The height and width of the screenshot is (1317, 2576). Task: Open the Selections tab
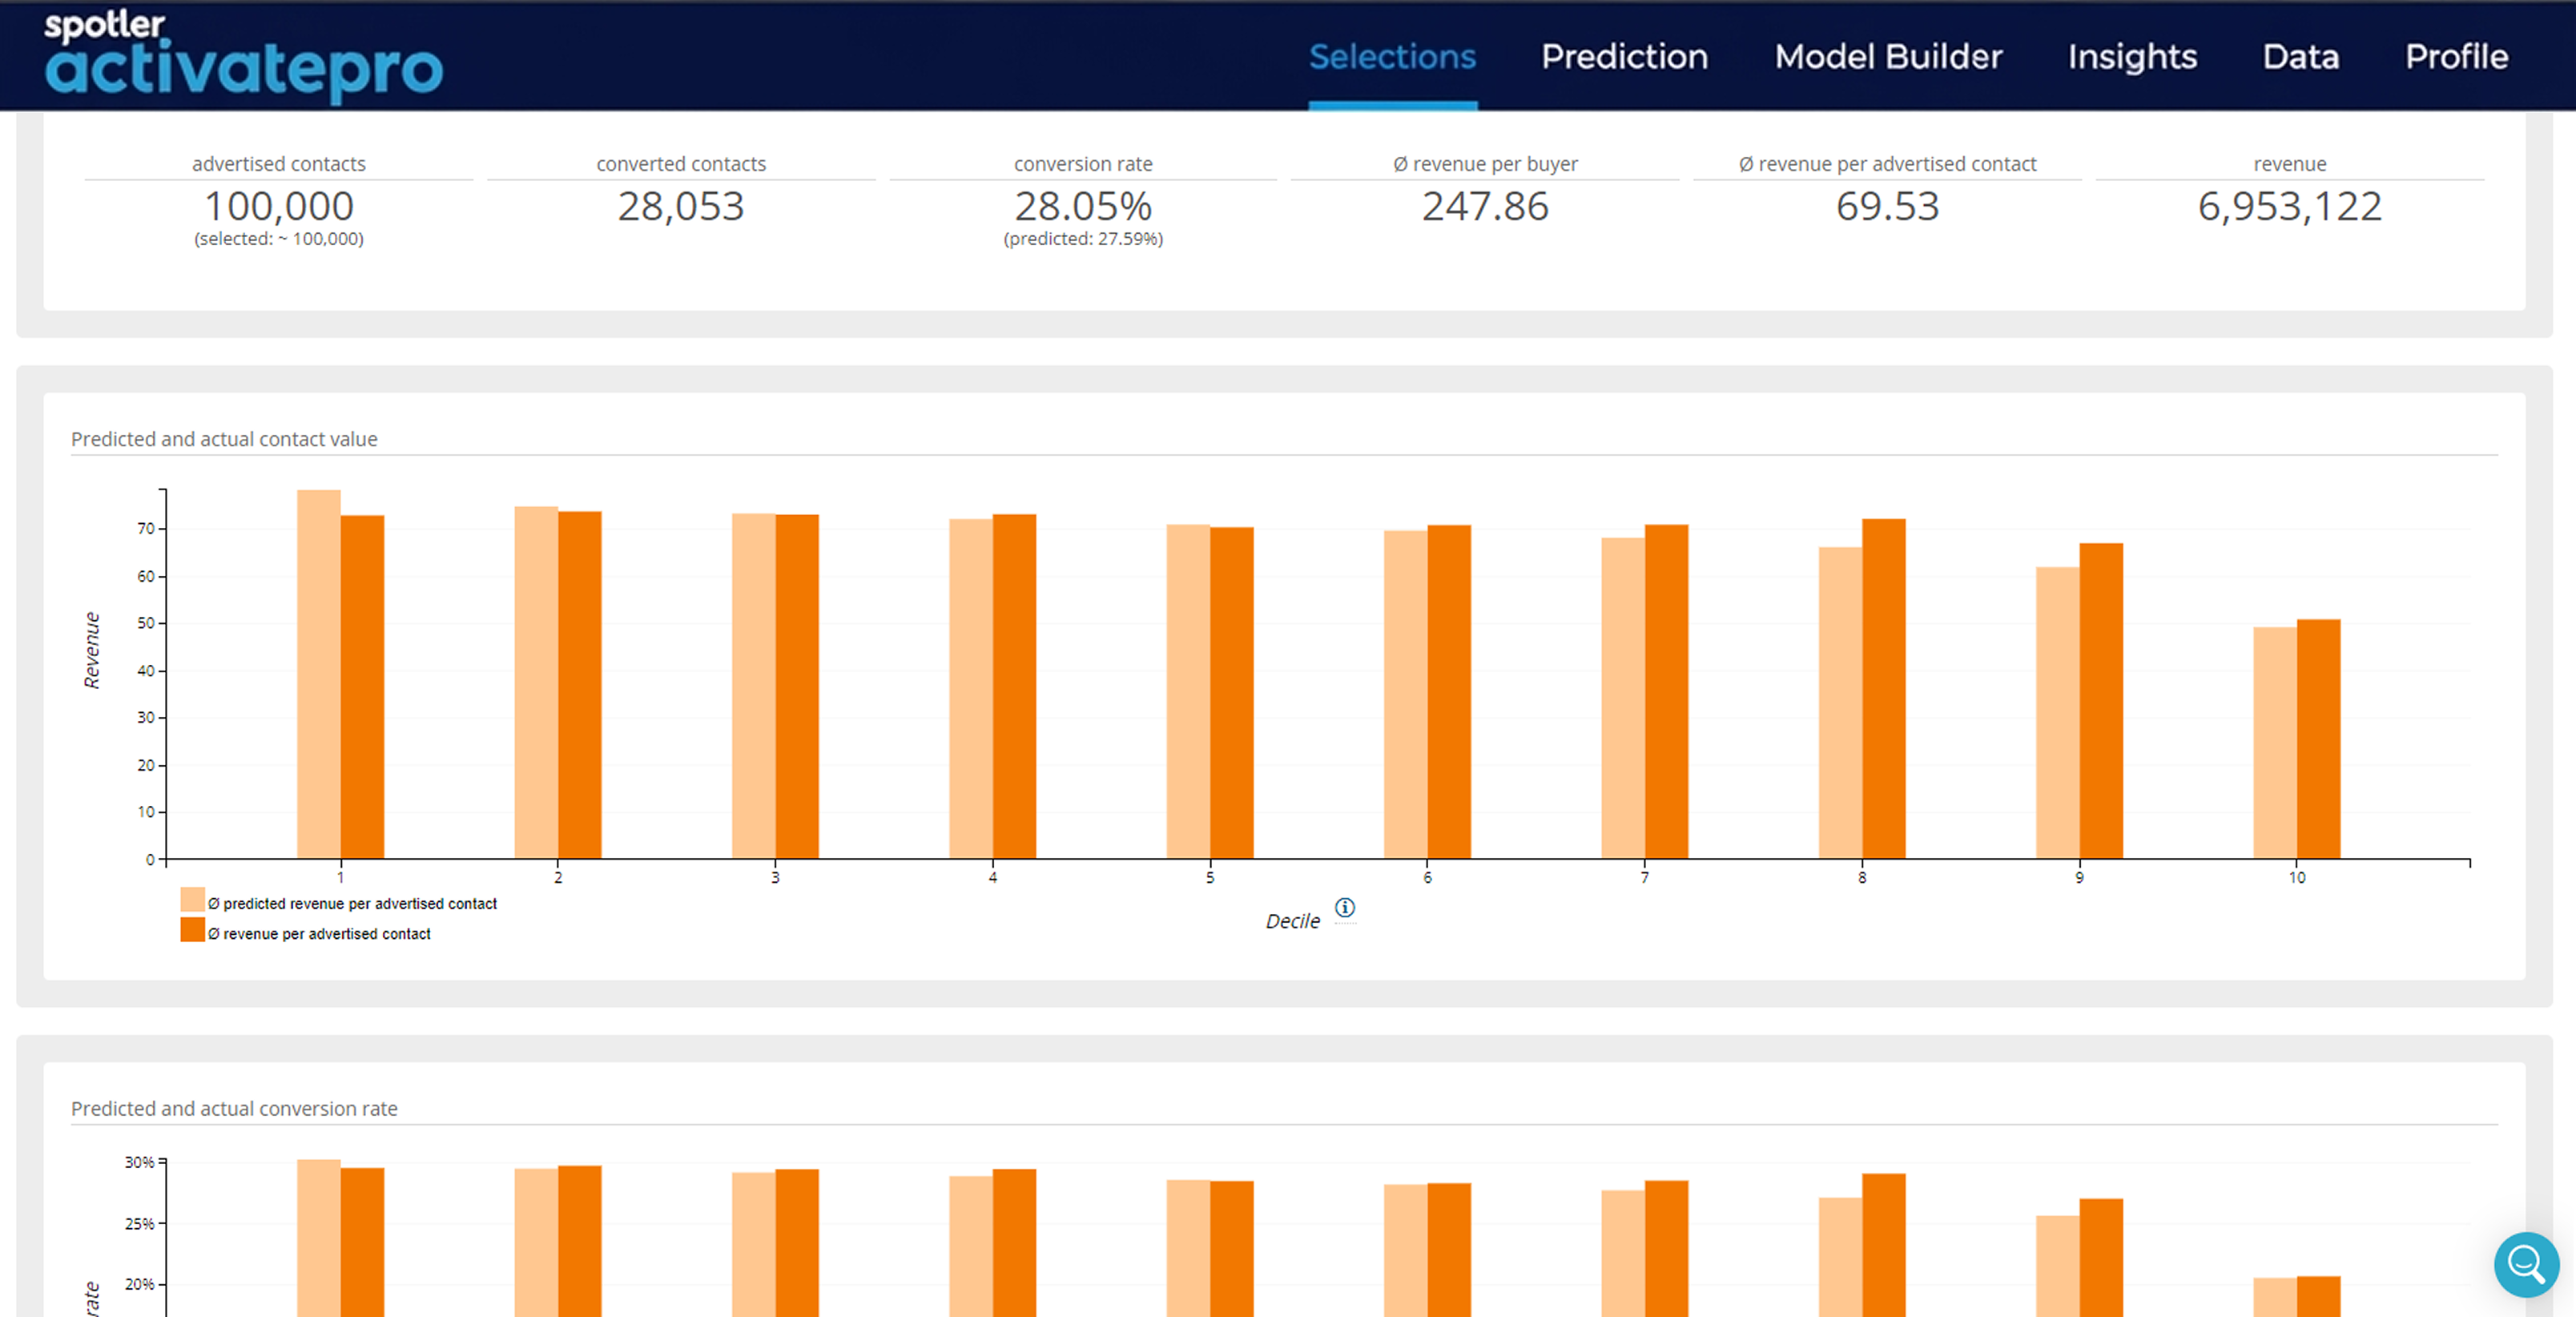coord(1392,57)
